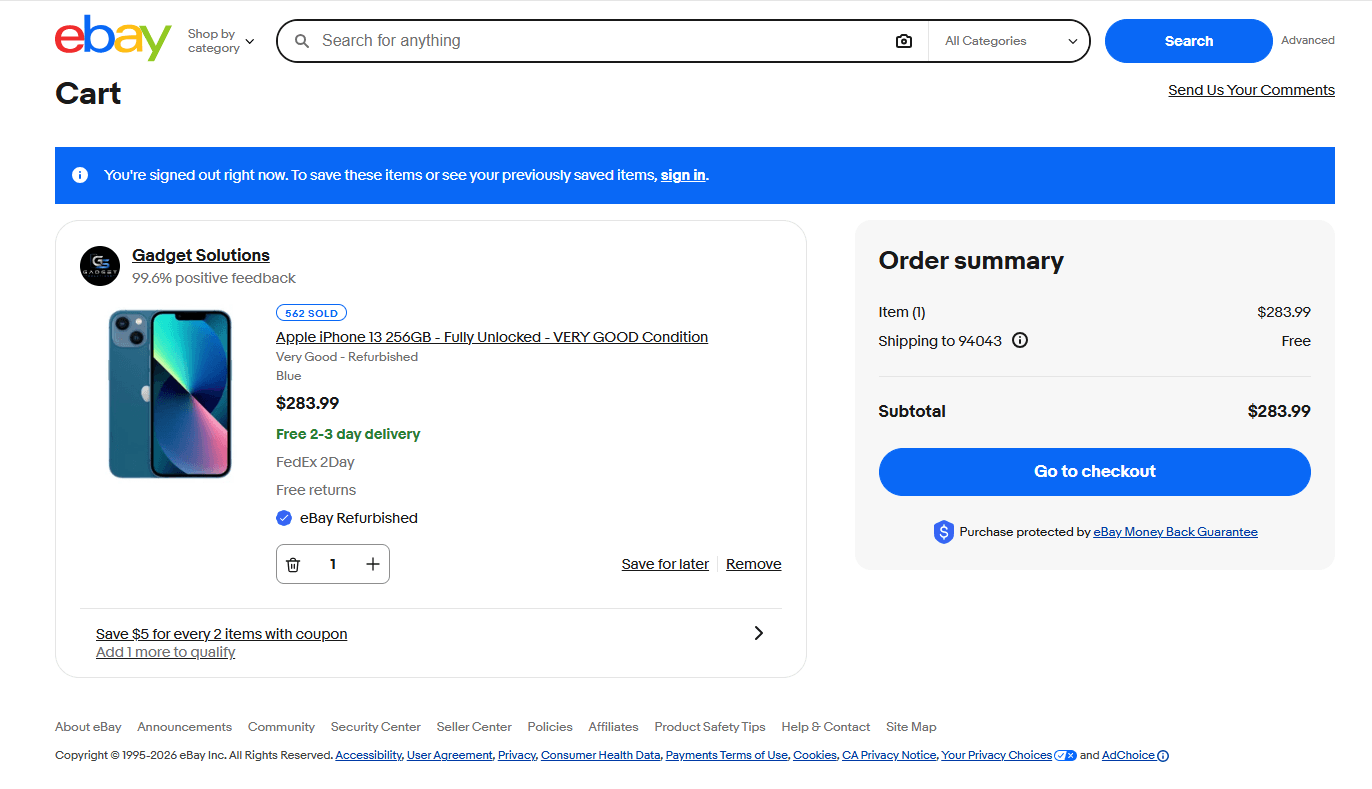Open Help & Contact footer link
The image size is (1372, 789).
[826, 727]
